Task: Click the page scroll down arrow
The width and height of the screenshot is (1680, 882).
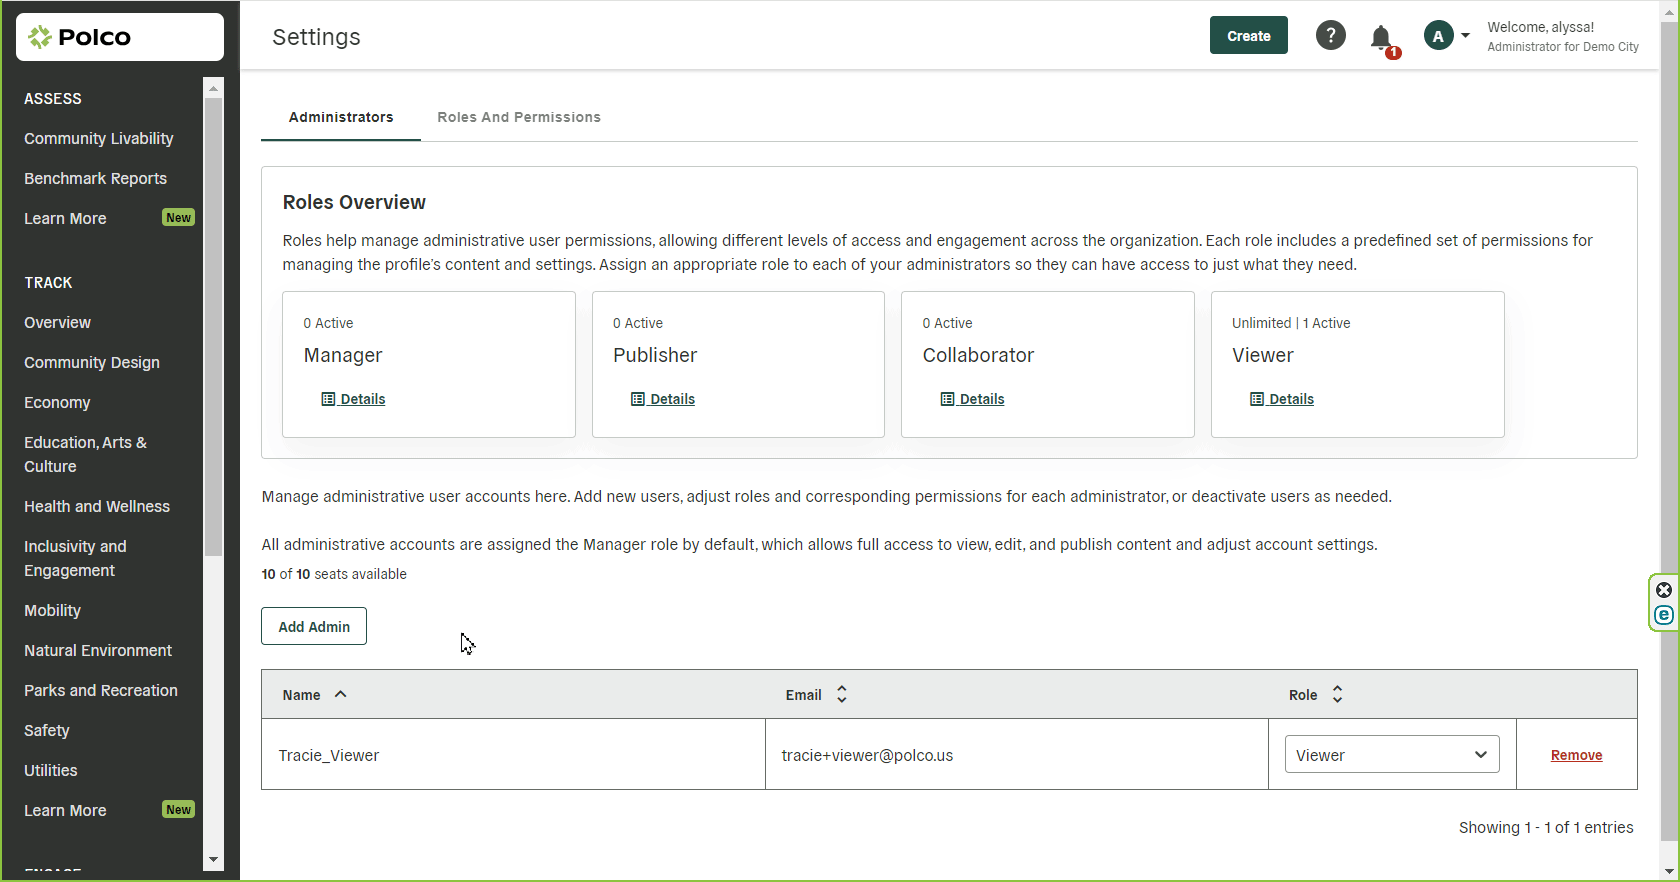Action: 1669,872
